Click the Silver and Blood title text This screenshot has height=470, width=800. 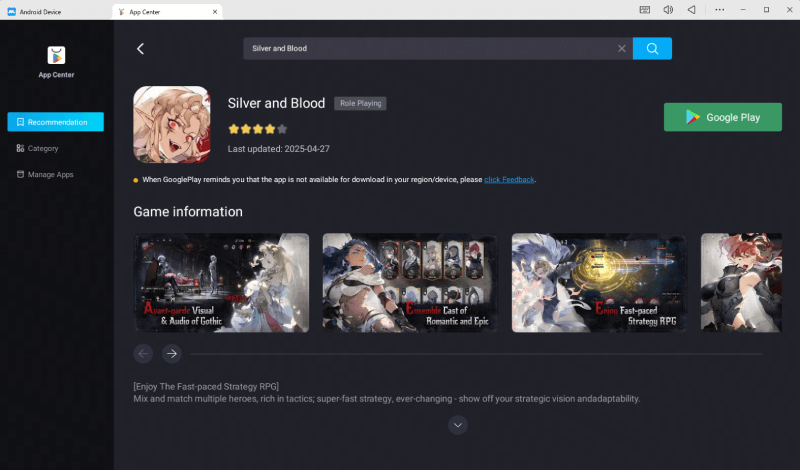click(x=276, y=103)
